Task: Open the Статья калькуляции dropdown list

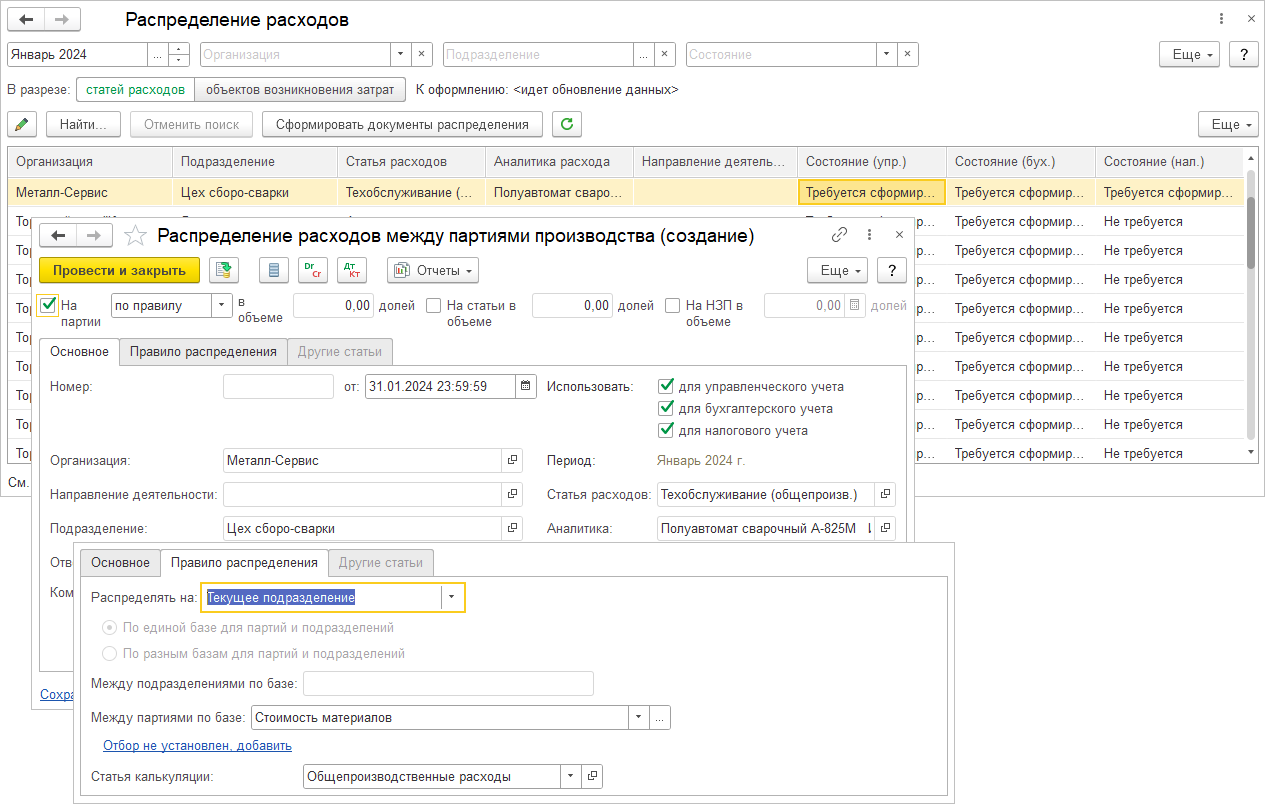Action: pos(569,776)
